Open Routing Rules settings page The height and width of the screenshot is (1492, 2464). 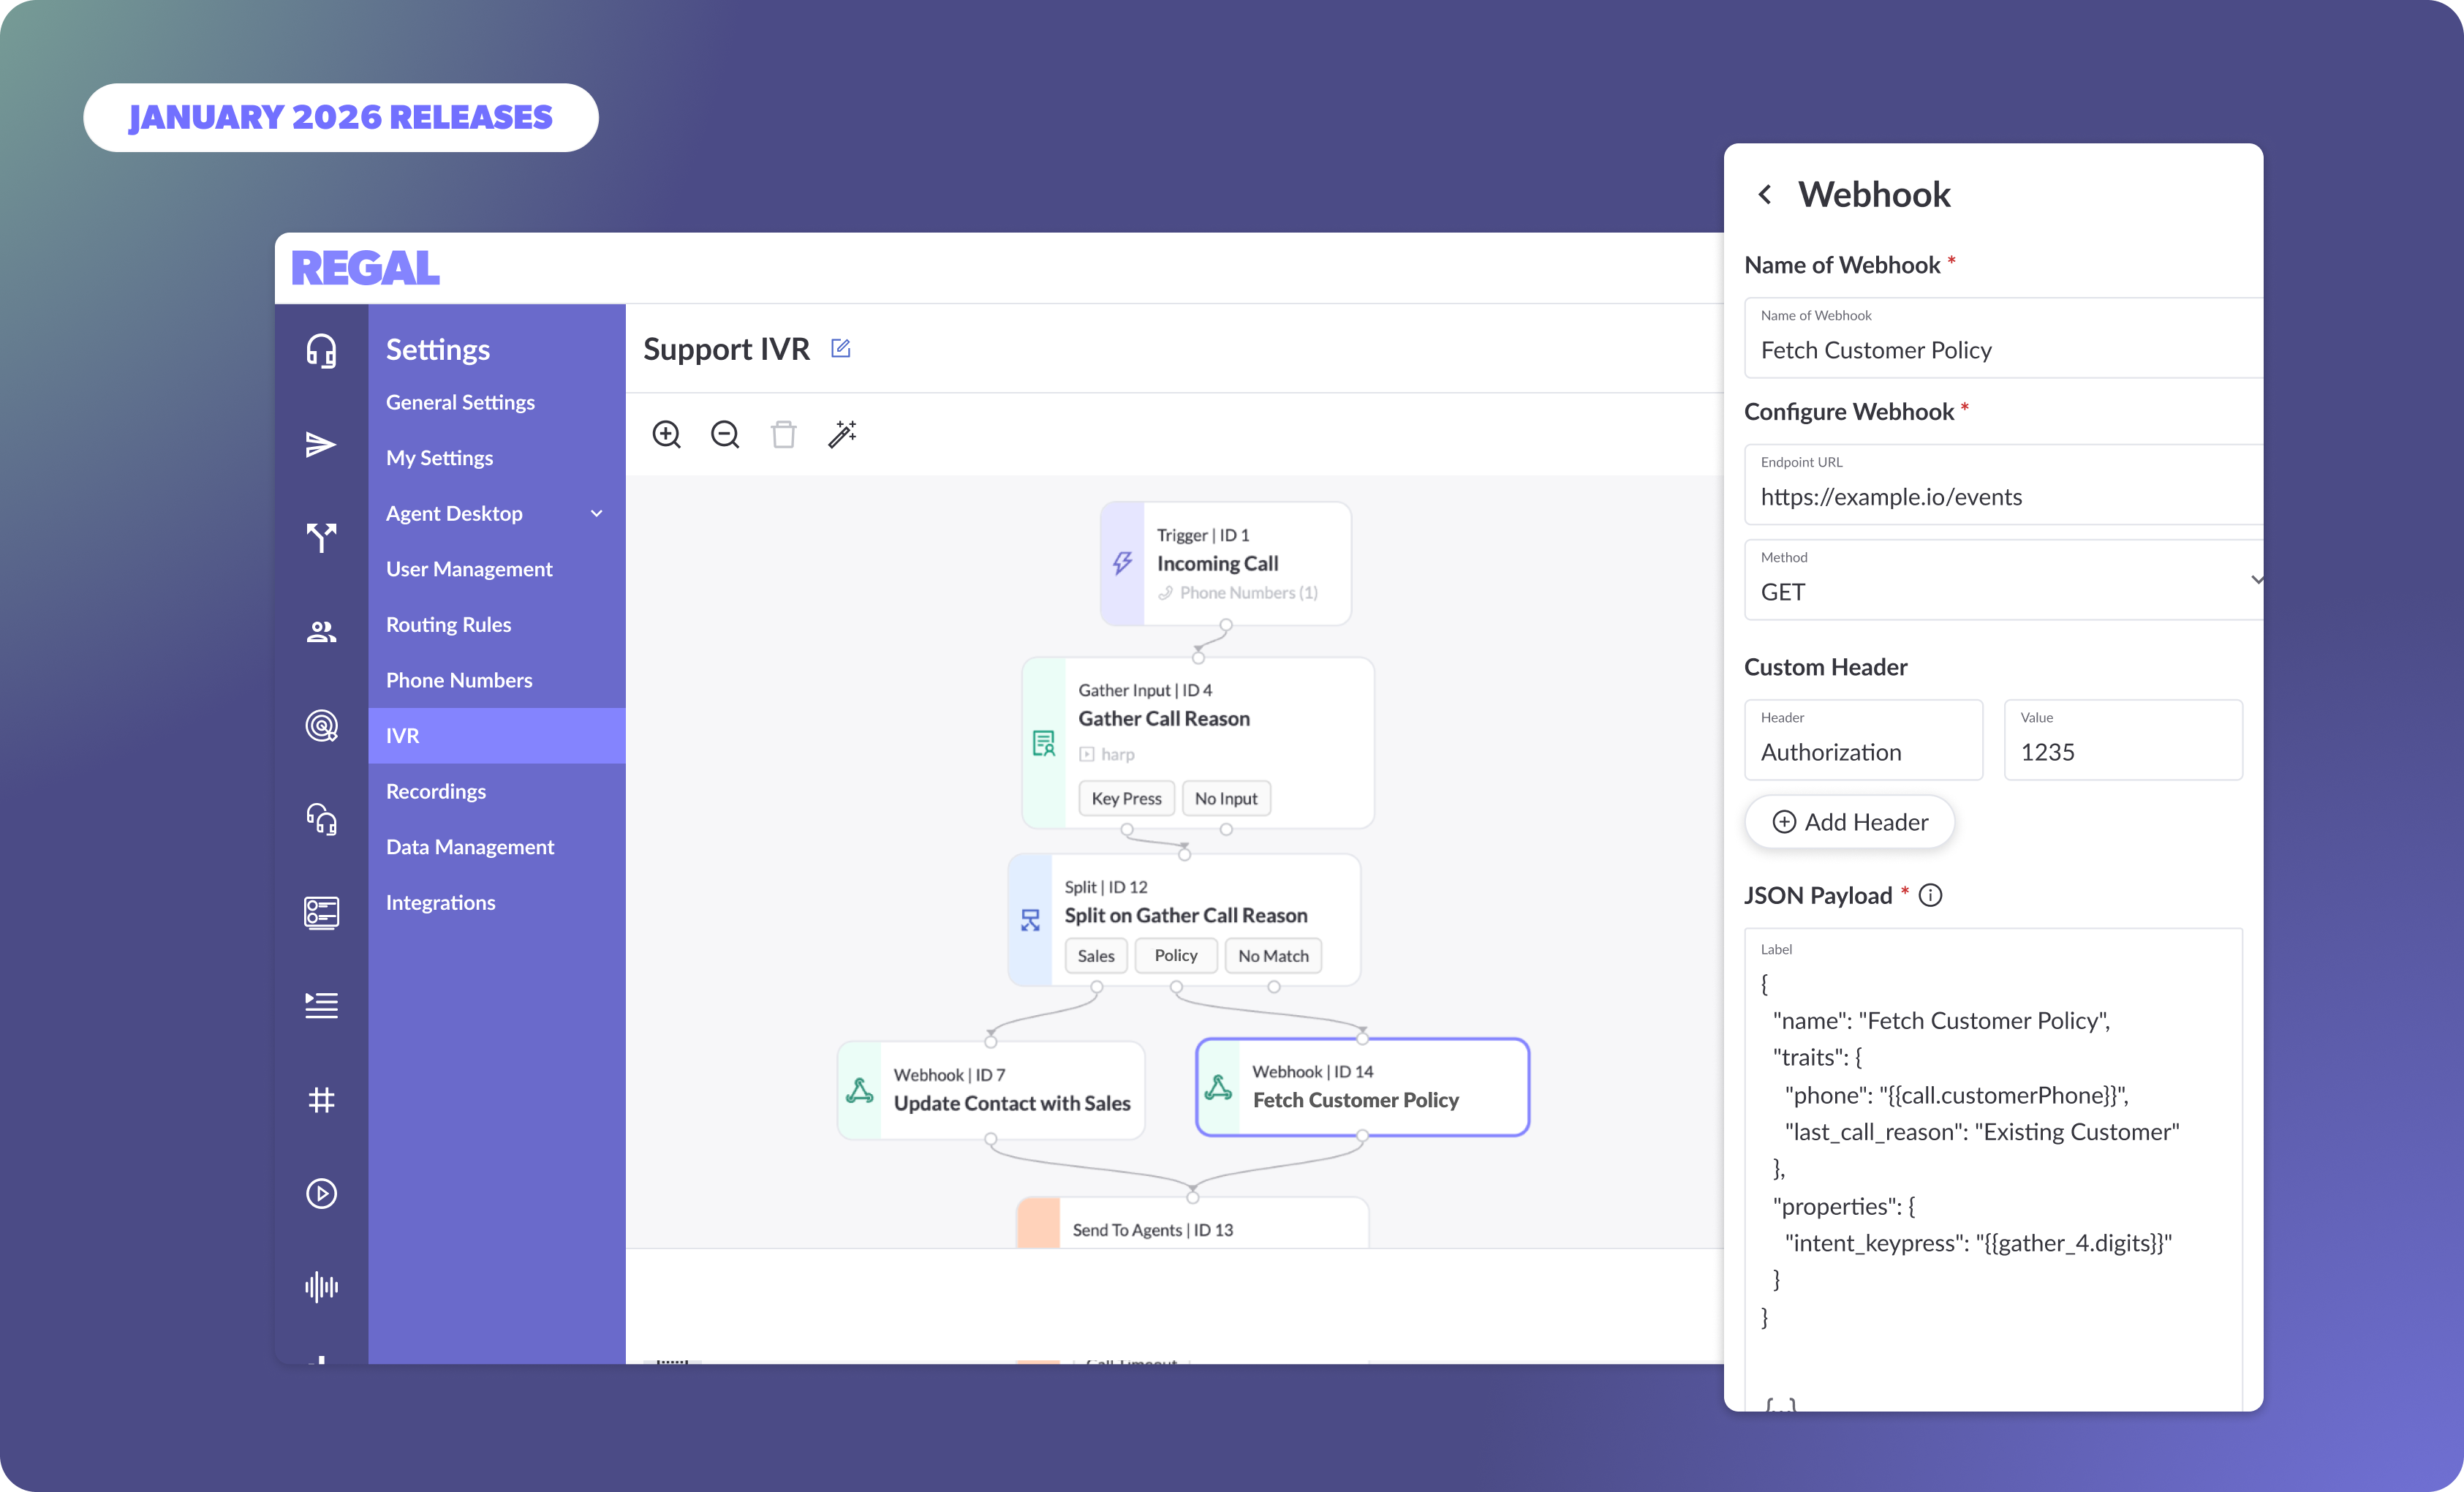click(448, 624)
